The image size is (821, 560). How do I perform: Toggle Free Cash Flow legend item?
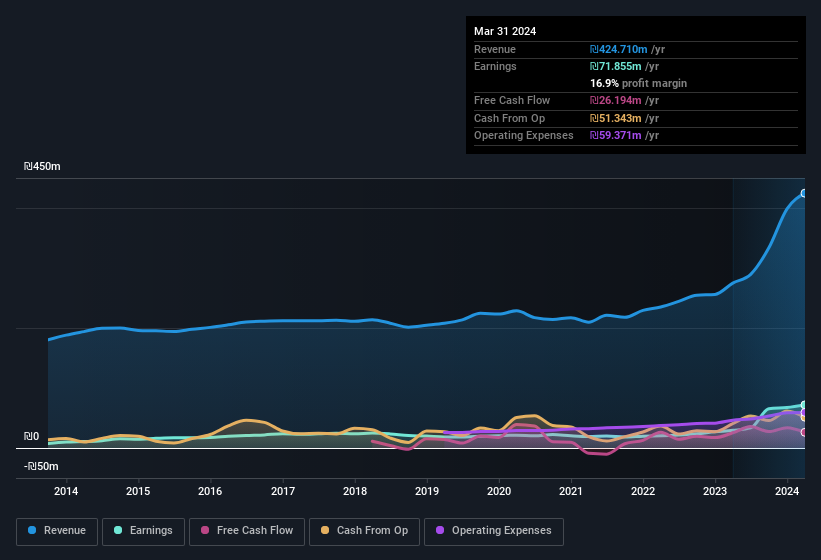246,531
